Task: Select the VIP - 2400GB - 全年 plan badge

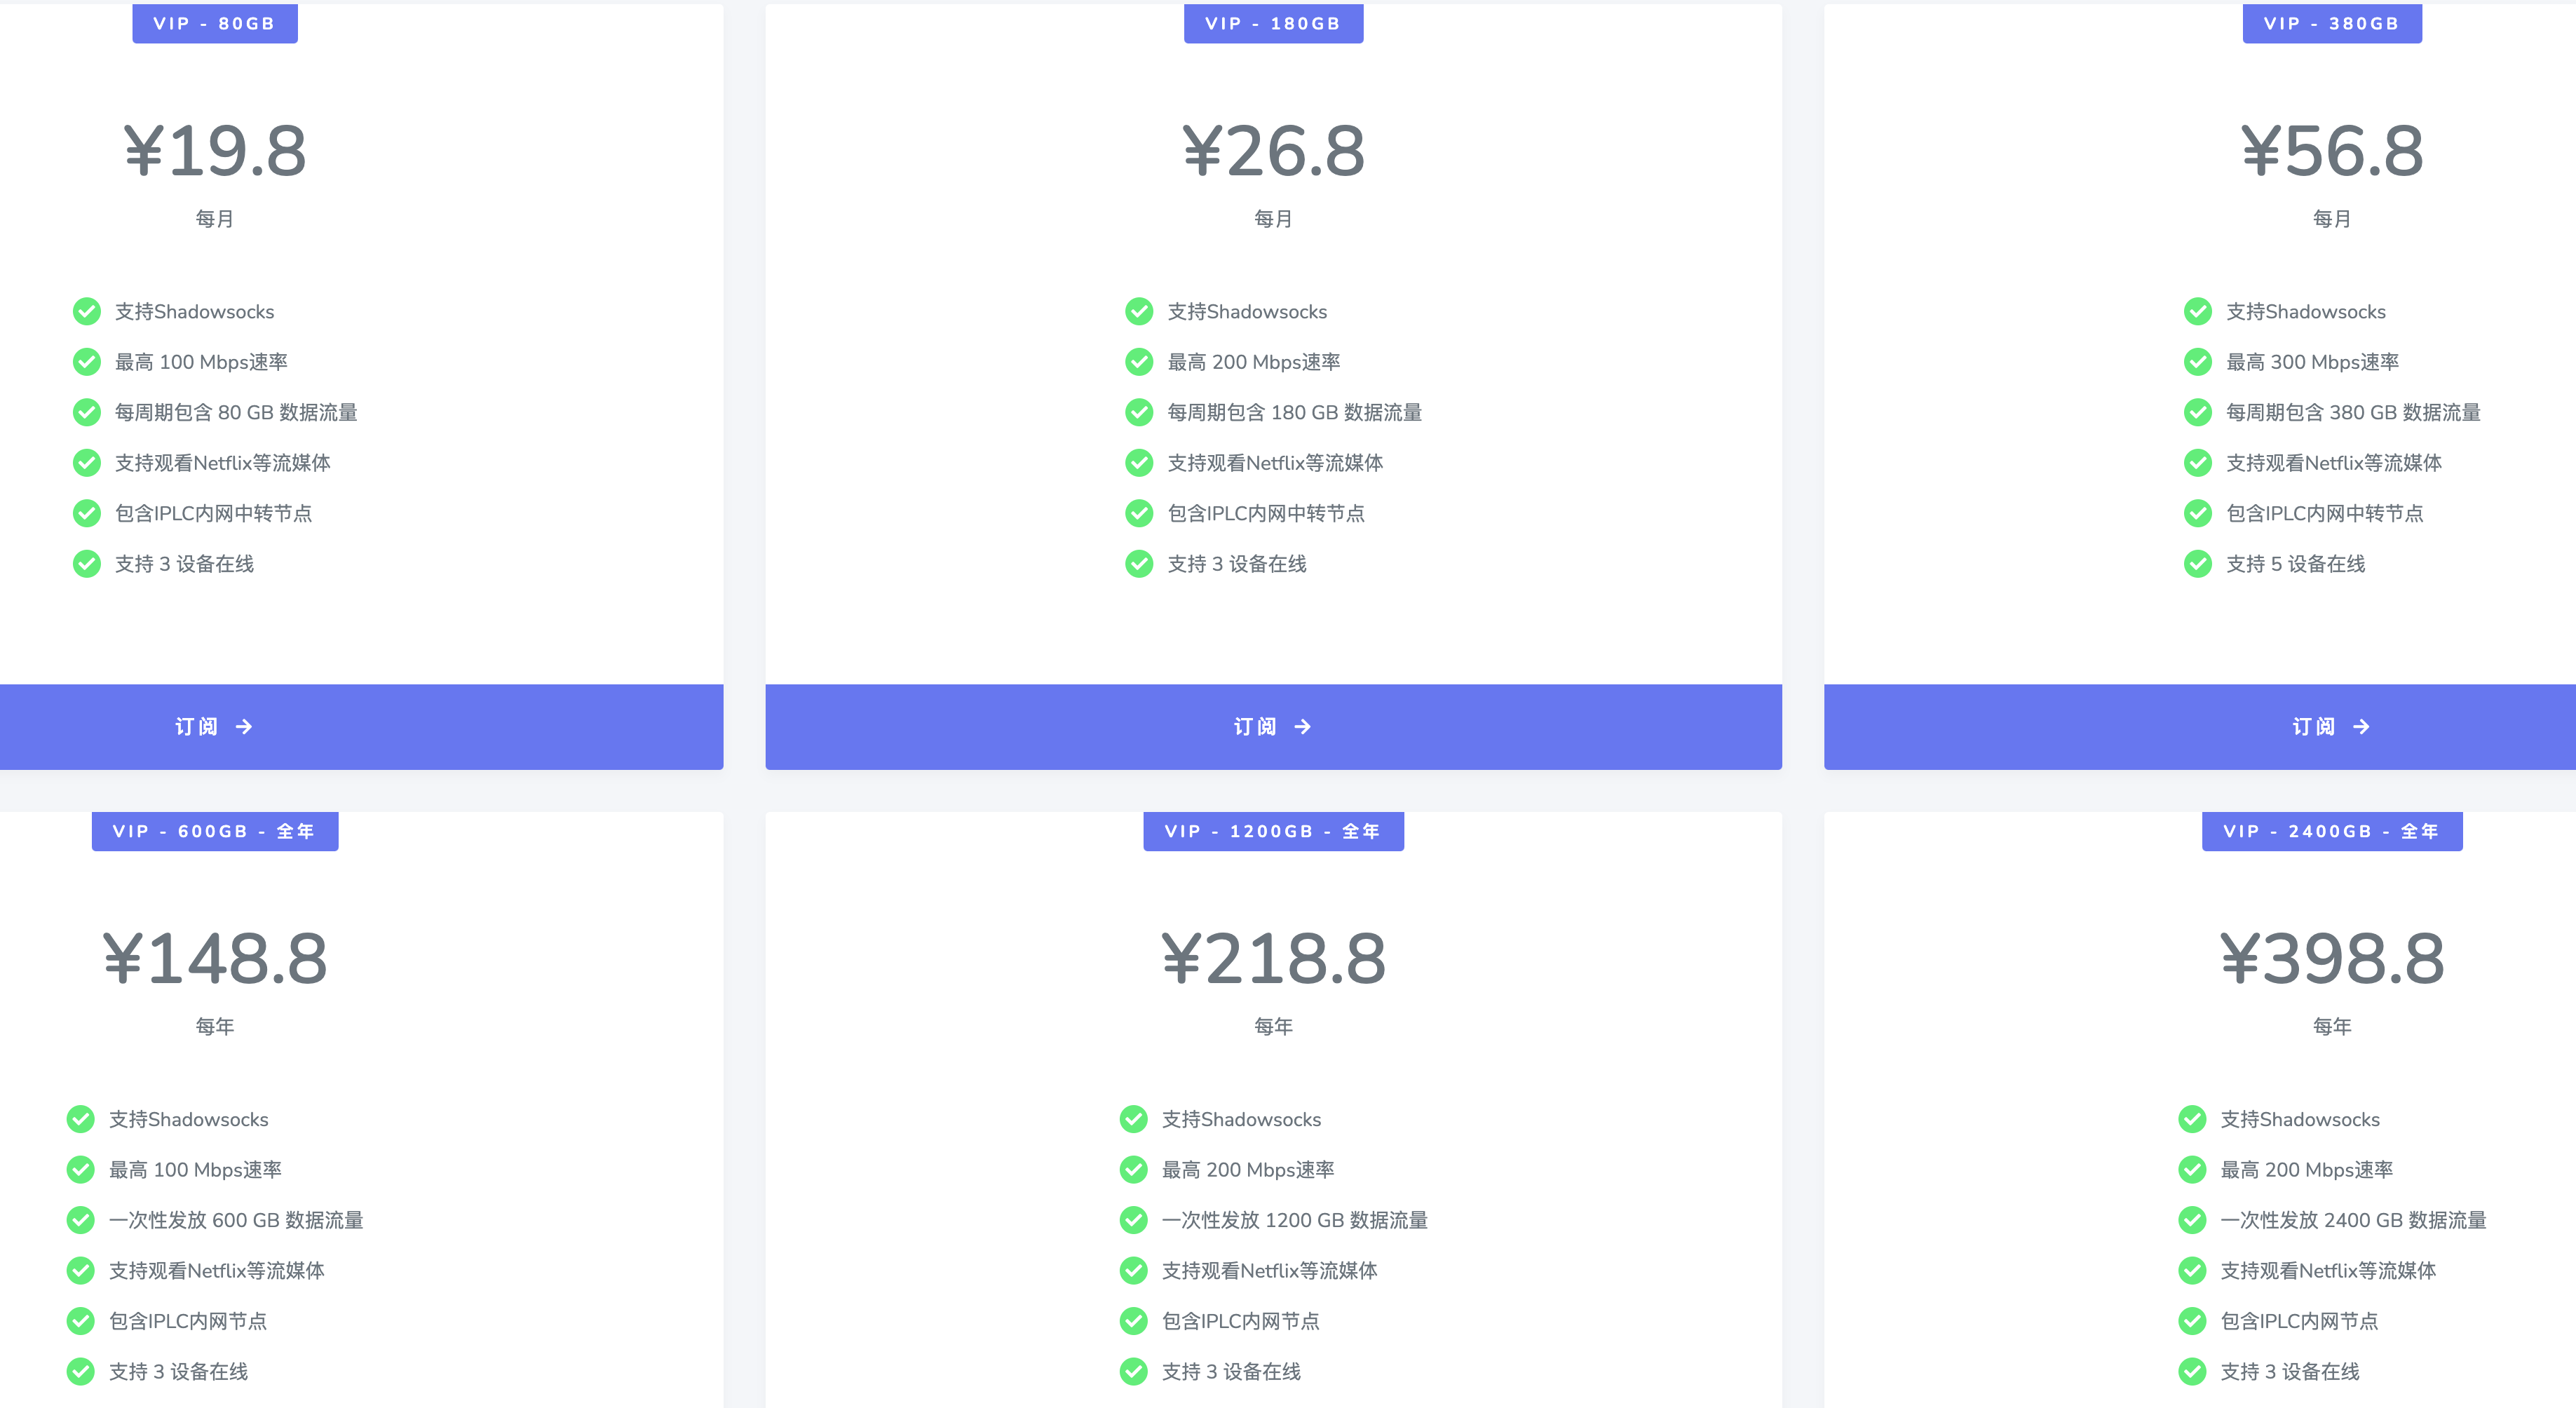Action: (x=2332, y=830)
